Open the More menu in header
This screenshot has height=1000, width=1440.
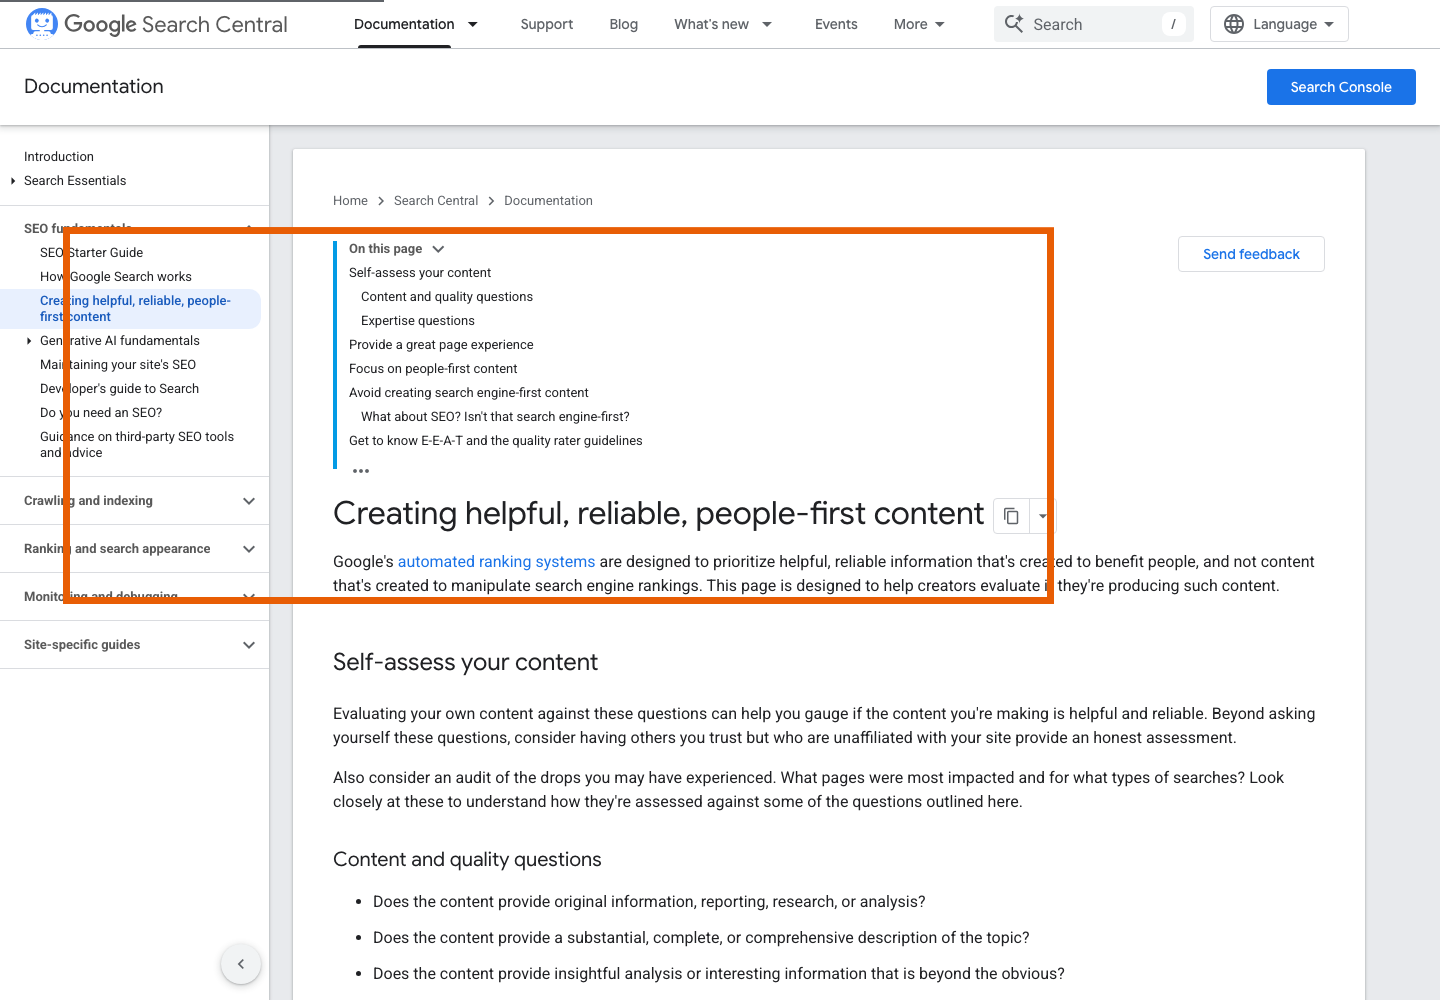point(919,24)
